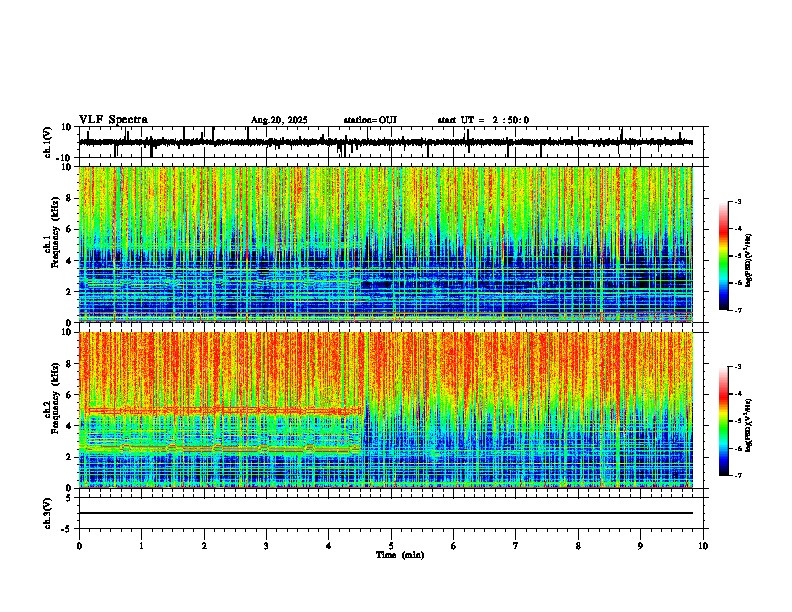Click the time axis tick label "5"
Viewport: 792px width, 612px height.
[391, 546]
